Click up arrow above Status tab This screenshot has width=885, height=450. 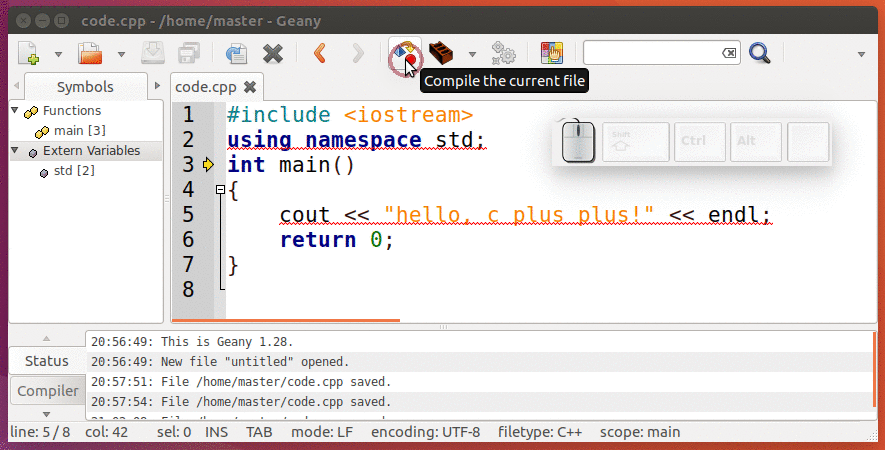click(x=46, y=339)
